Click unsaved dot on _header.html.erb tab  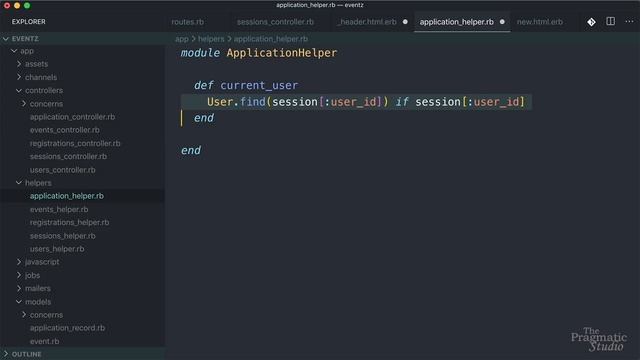(405, 22)
